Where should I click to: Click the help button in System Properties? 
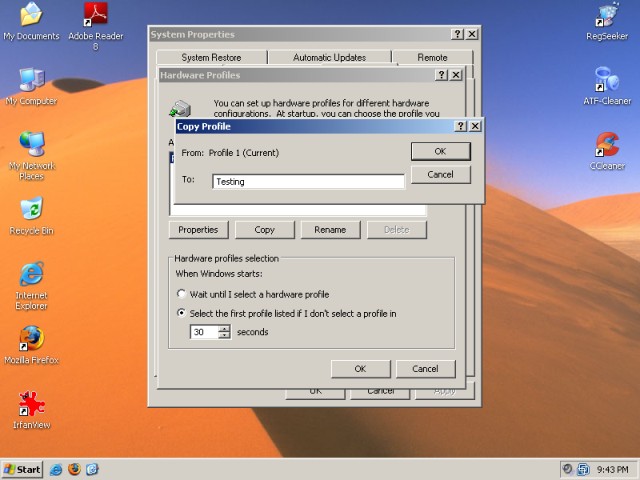457,34
